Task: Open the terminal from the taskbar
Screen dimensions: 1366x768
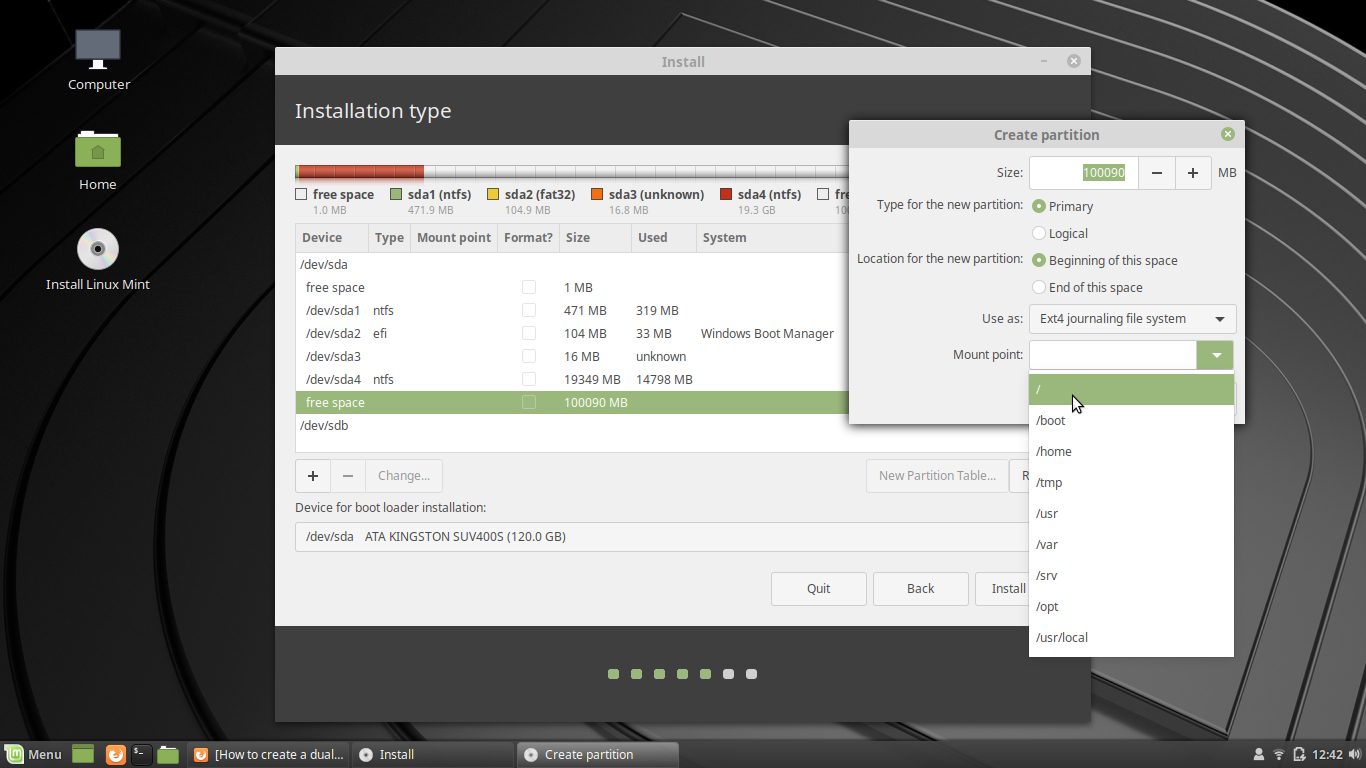Action: [141, 754]
